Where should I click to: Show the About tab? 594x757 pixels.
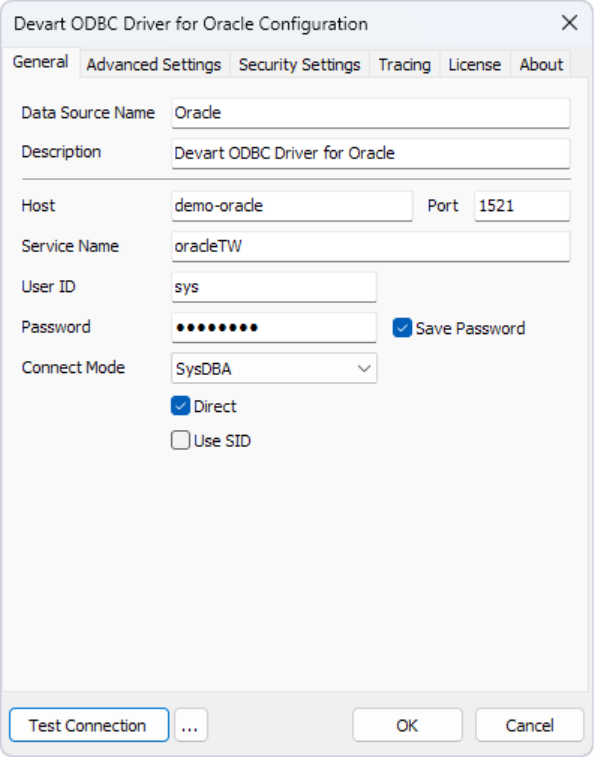[541, 64]
